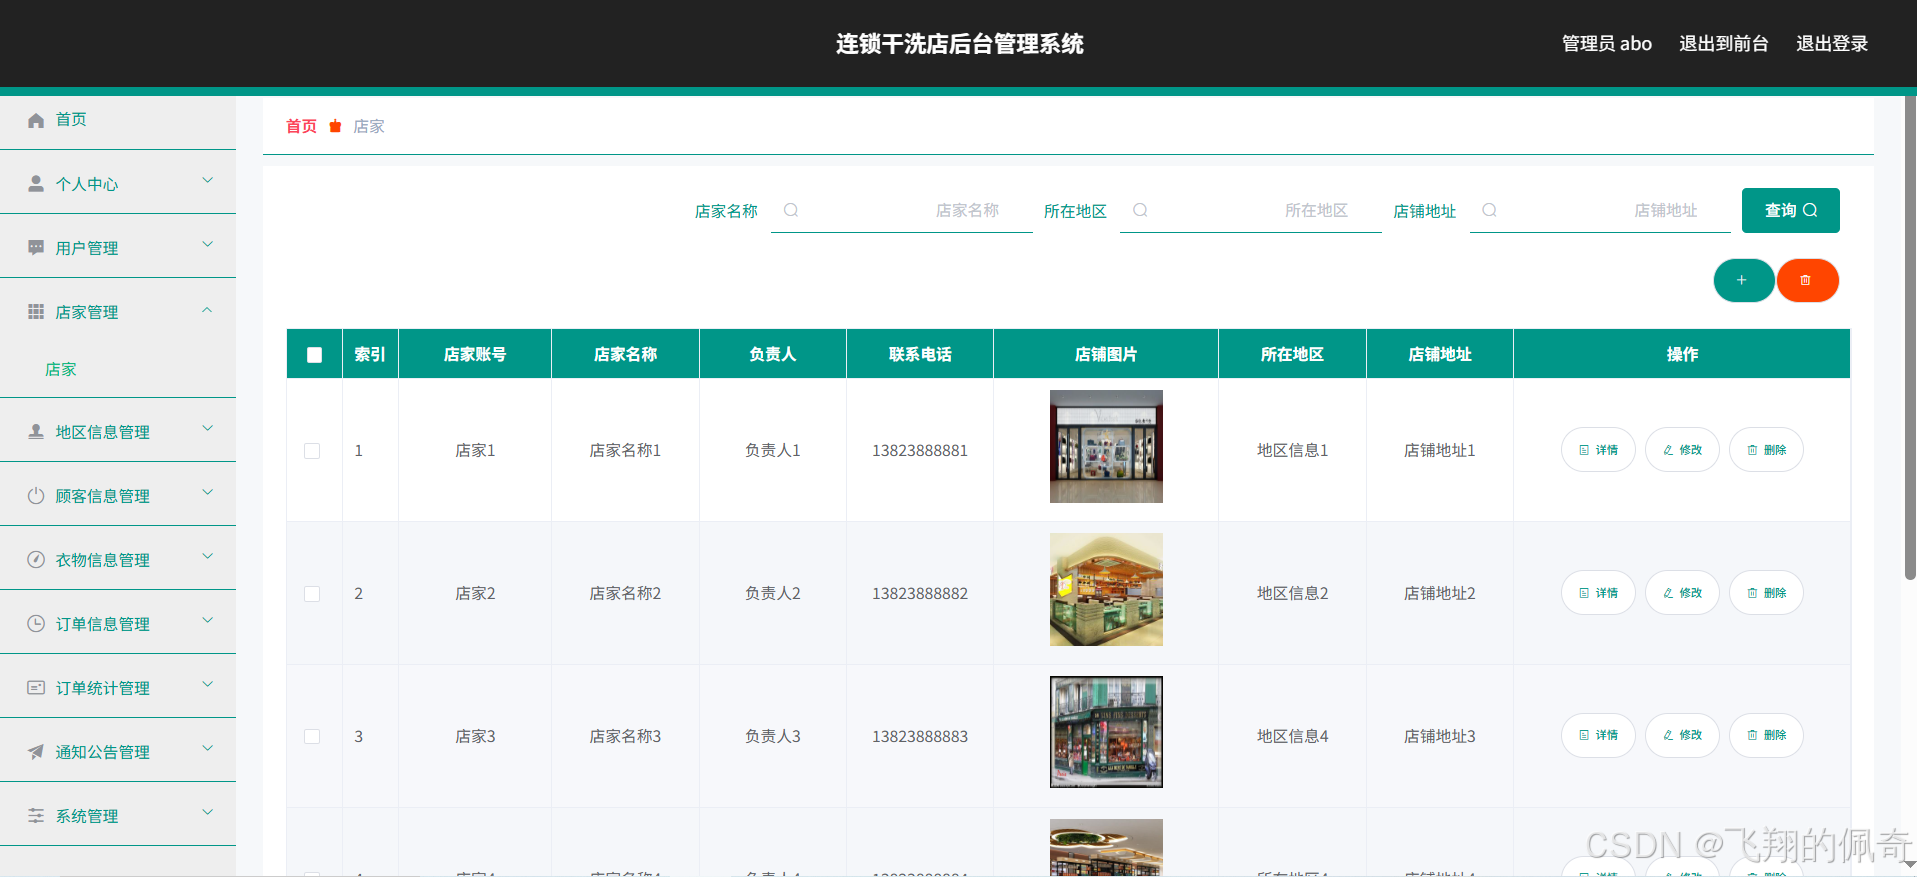Click the power icon next to 顾客信息管理

36,496
